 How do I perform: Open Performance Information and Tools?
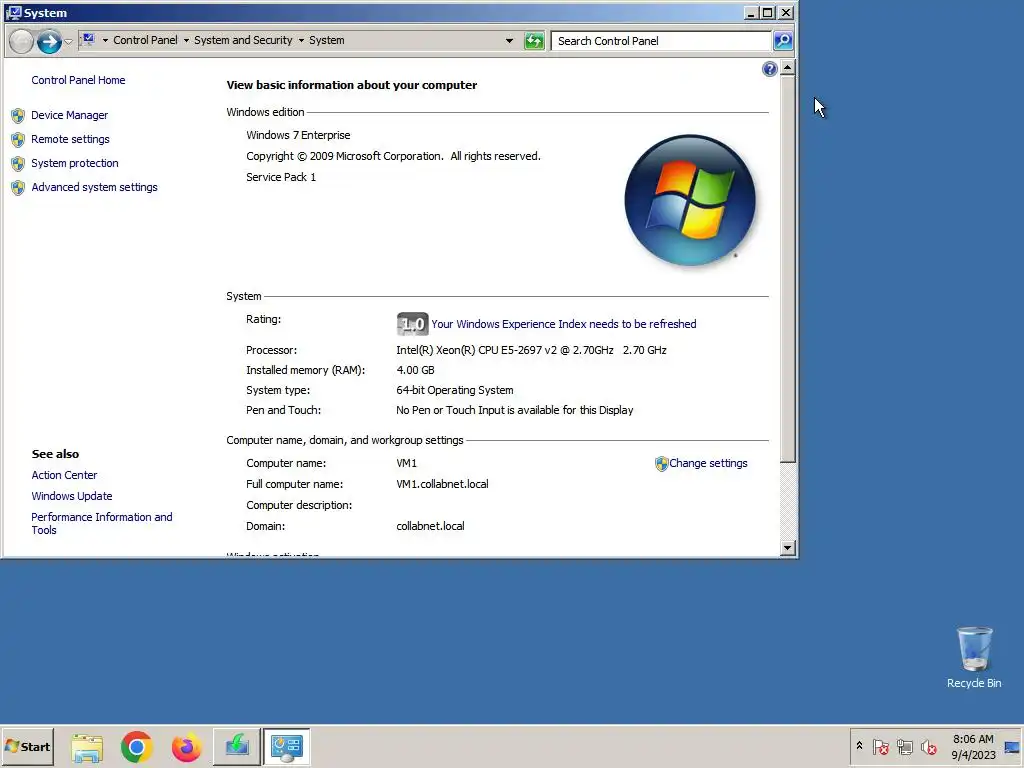(102, 523)
